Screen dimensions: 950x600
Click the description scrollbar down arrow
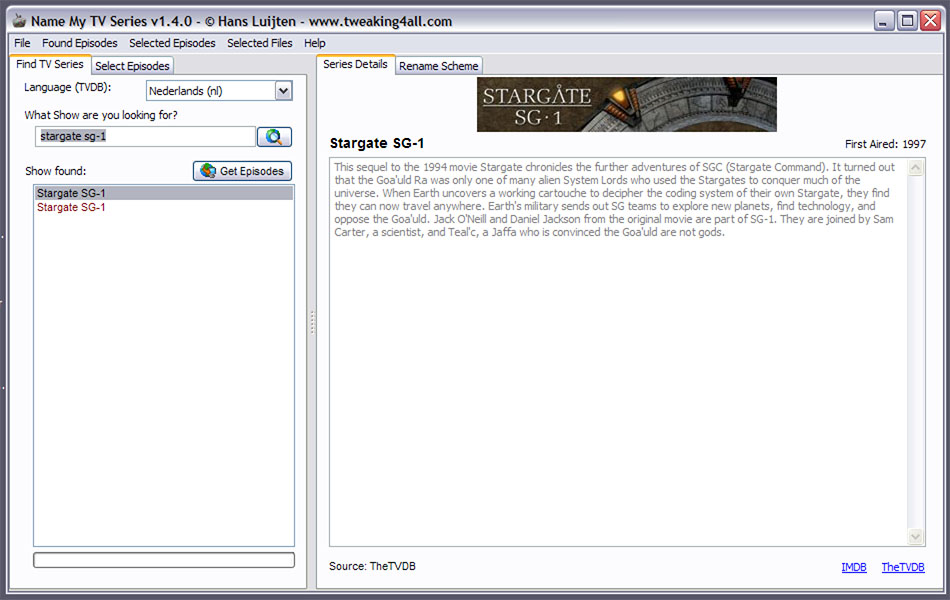pos(915,536)
